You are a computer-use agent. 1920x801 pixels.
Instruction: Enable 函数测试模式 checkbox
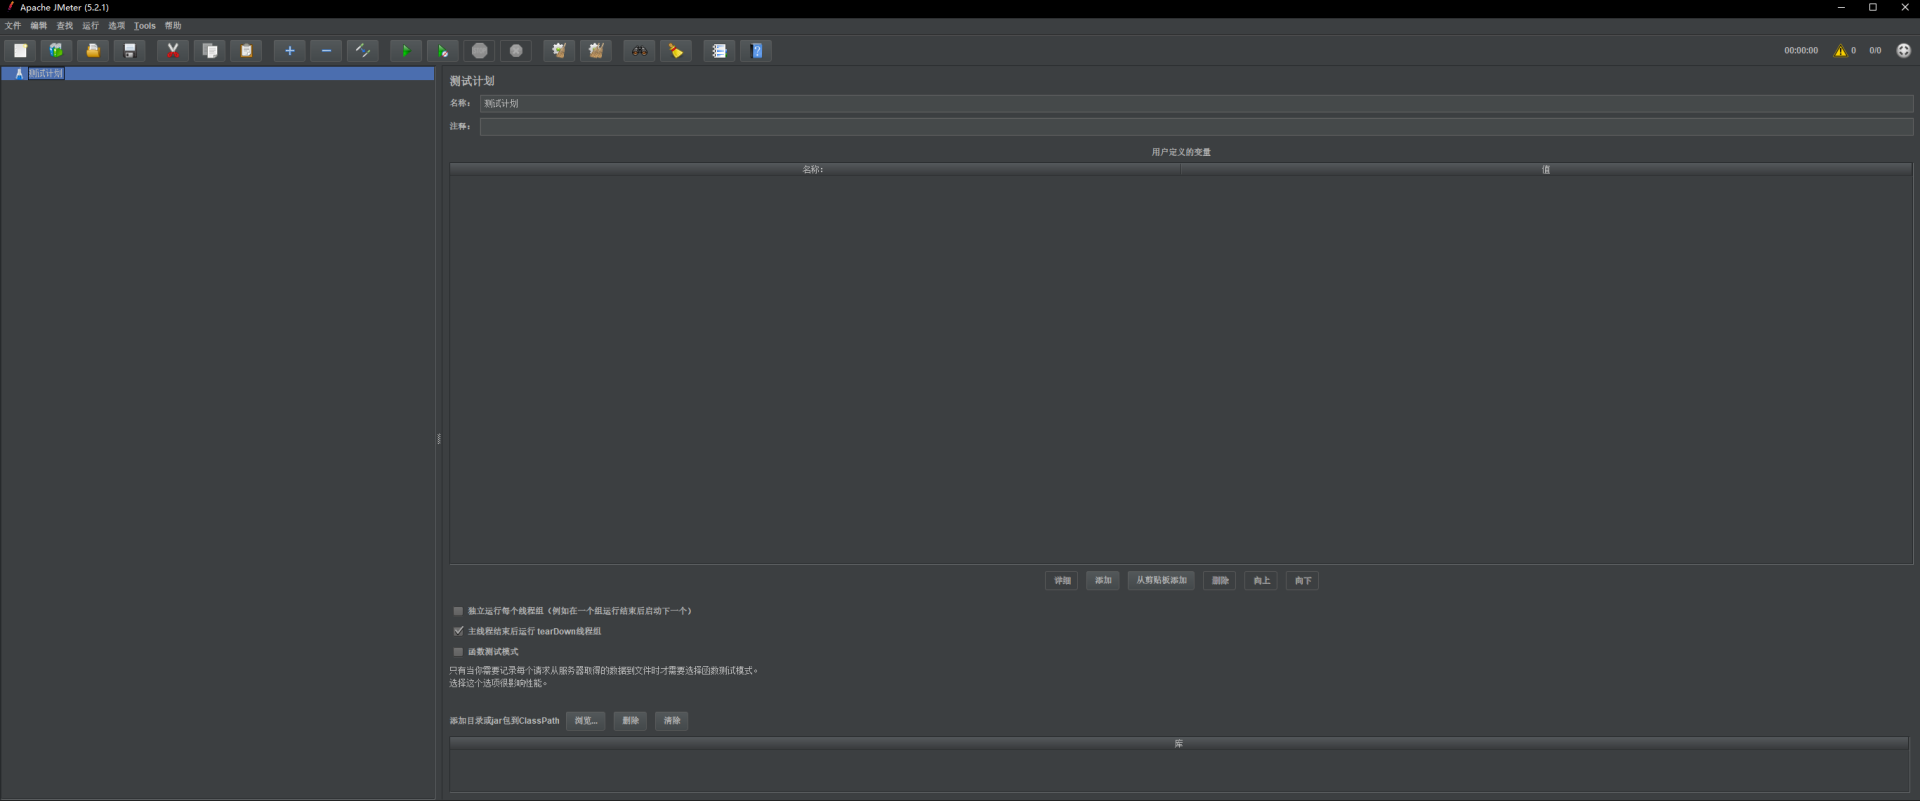[x=458, y=652]
